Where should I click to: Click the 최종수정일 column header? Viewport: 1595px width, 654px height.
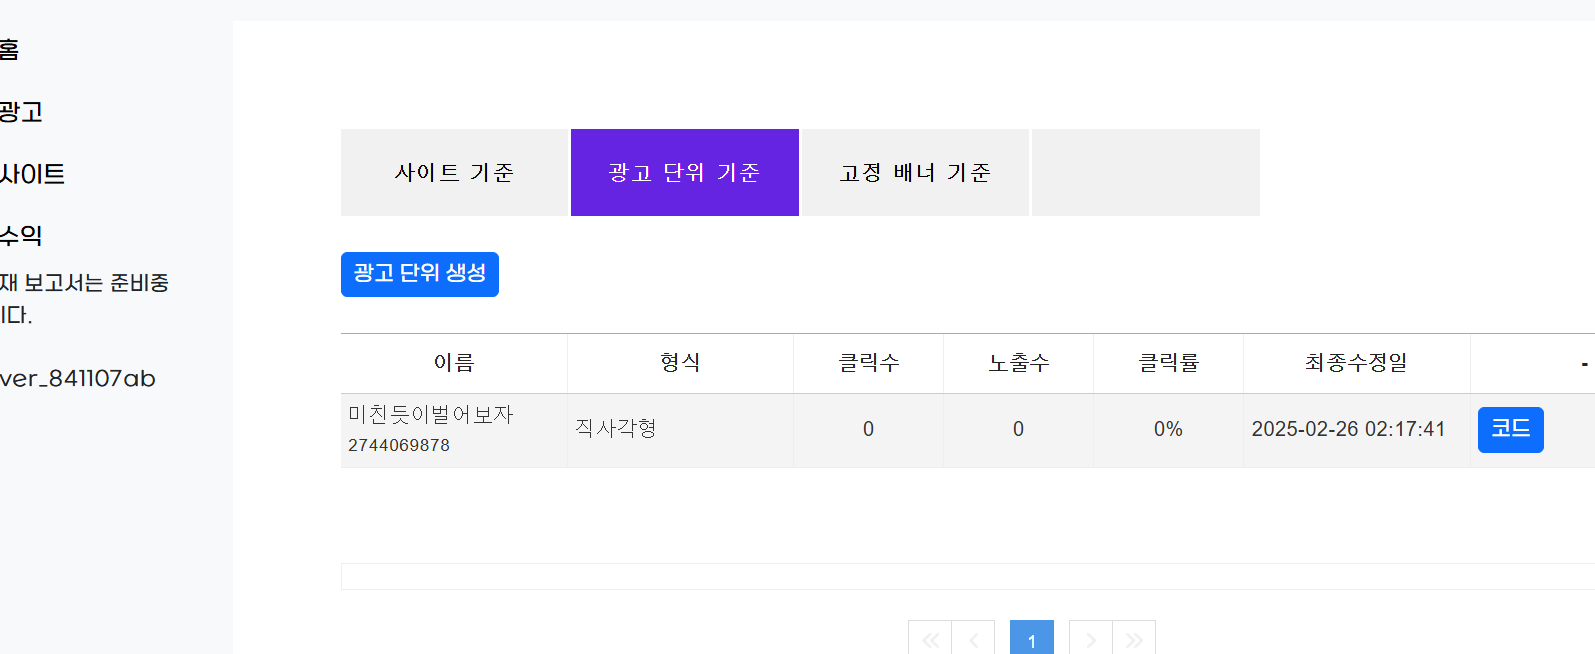coord(1356,363)
